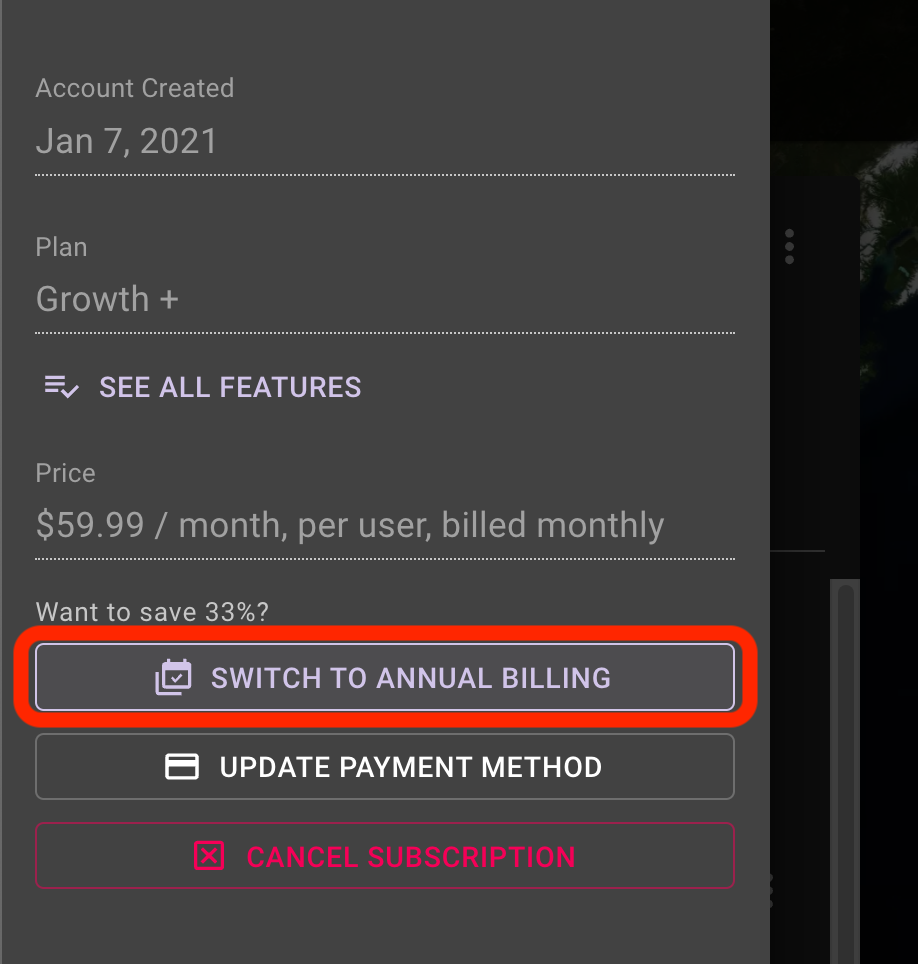Click the calendar icon on Switch to Annual Billing
This screenshot has height=964, width=918.
click(x=173, y=678)
